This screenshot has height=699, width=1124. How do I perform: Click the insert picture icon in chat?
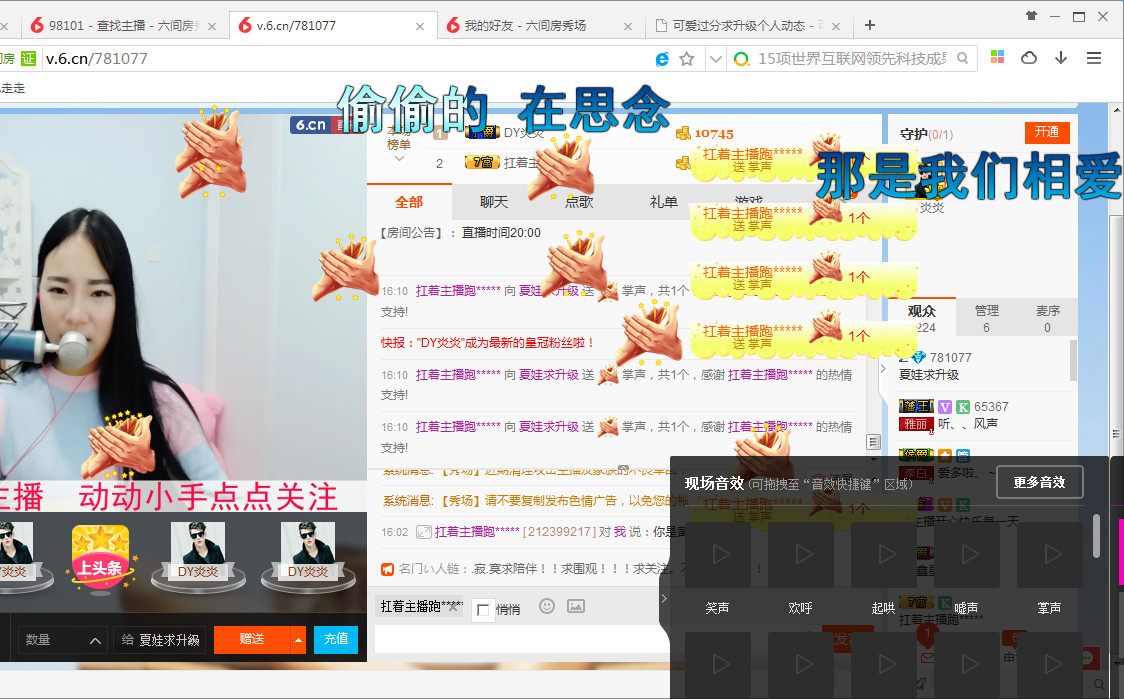tap(576, 607)
